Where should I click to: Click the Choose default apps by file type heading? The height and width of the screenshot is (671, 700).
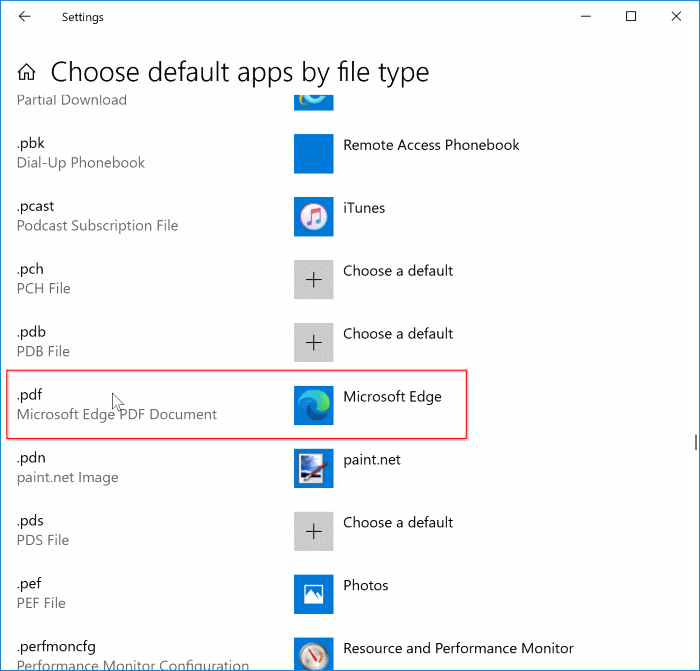click(x=240, y=72)
